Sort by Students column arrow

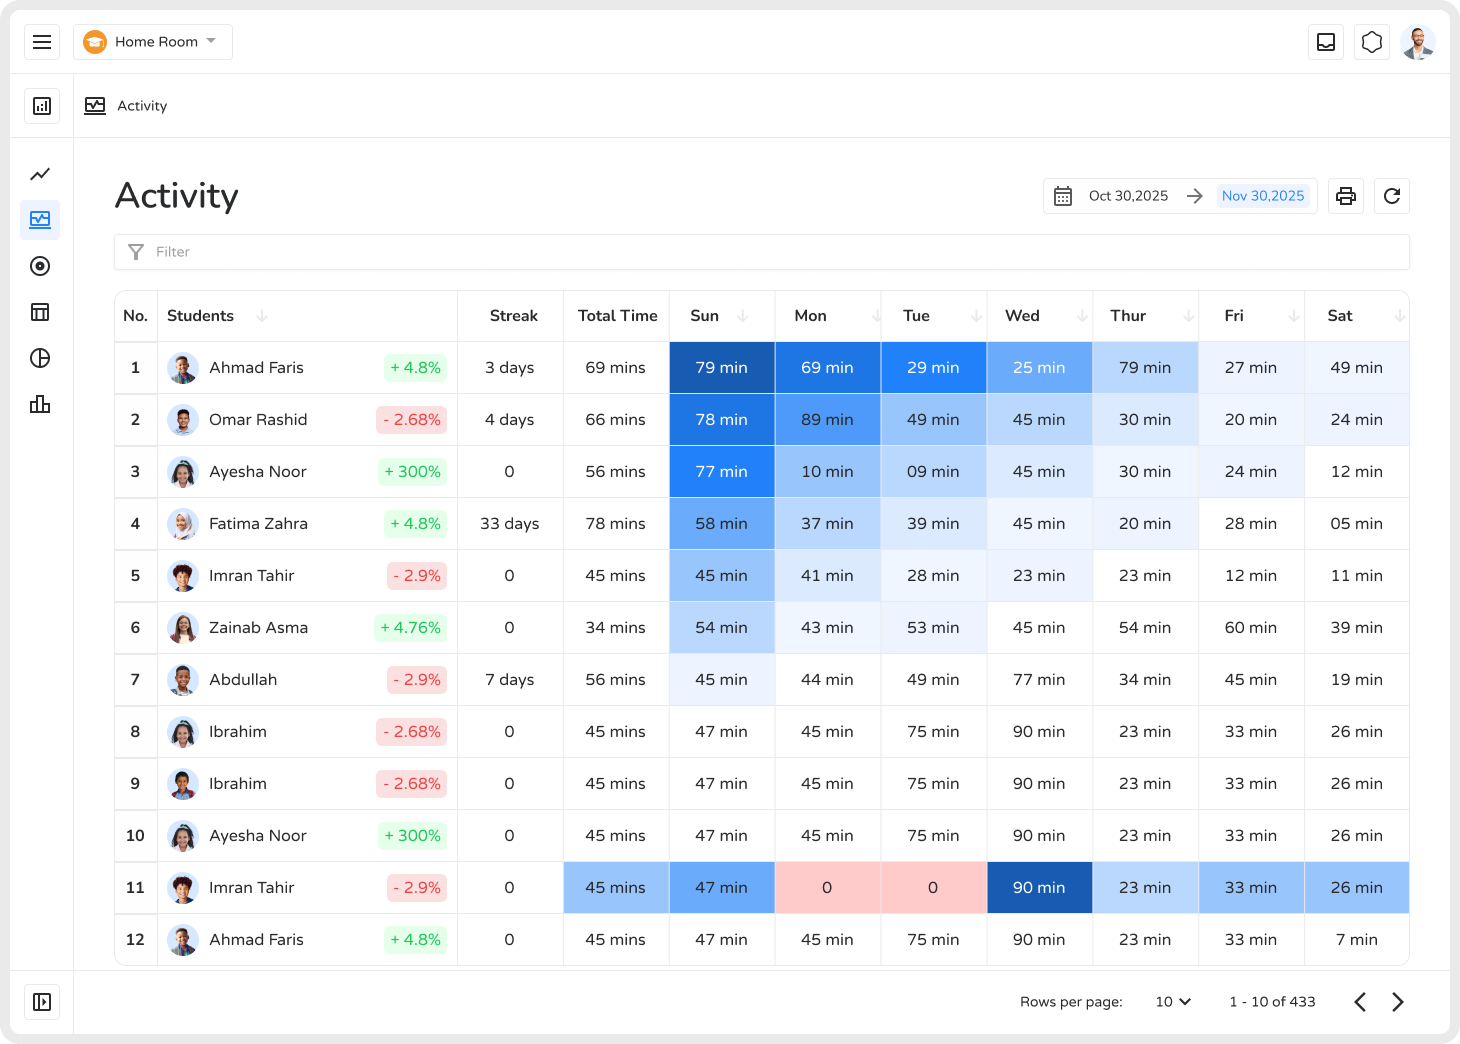[x=262, y=316]
